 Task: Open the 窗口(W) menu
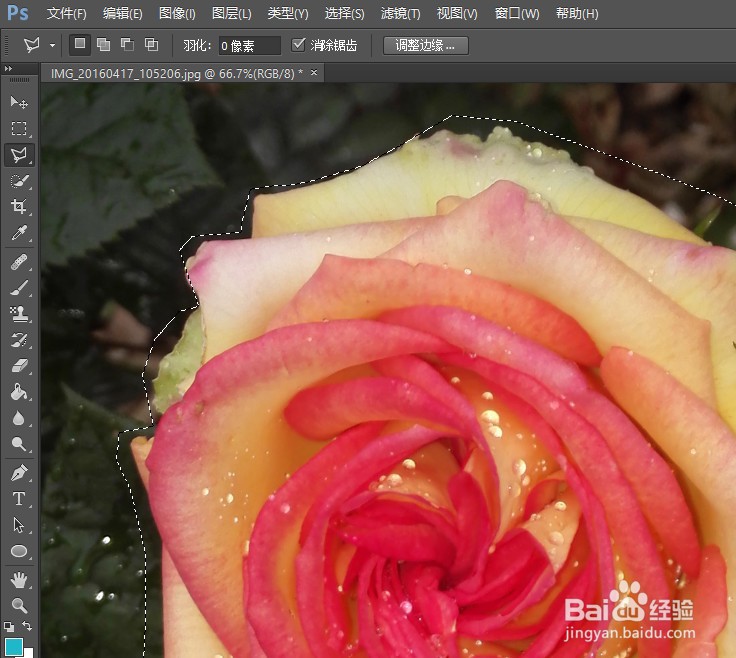tap(517, 14)
